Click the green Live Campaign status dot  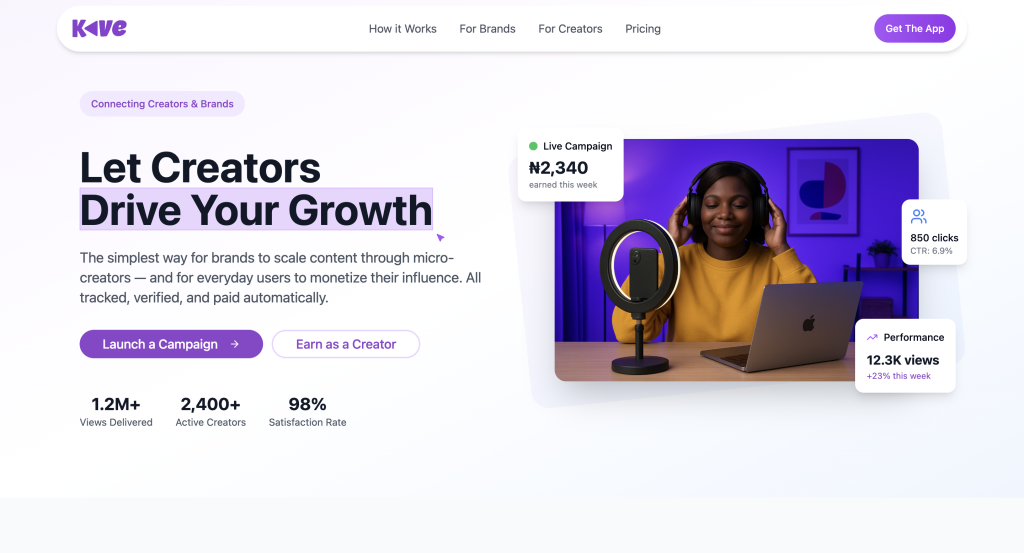pyautogui.click(x=533, y=146)
